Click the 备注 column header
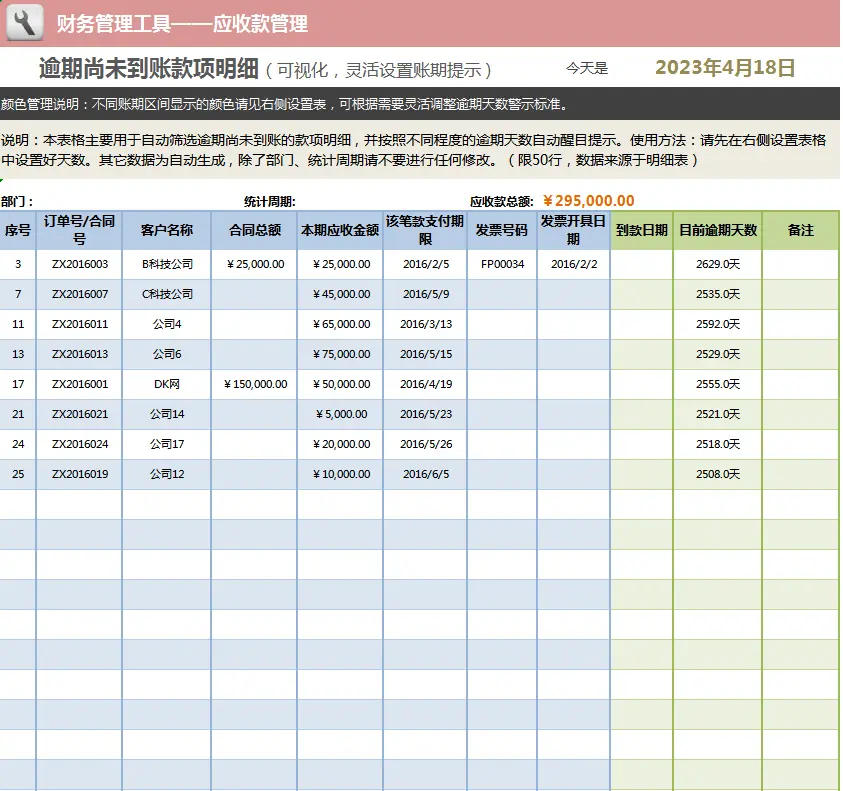The height and width of the screenshot is (791, 843). tap(800, 231)
